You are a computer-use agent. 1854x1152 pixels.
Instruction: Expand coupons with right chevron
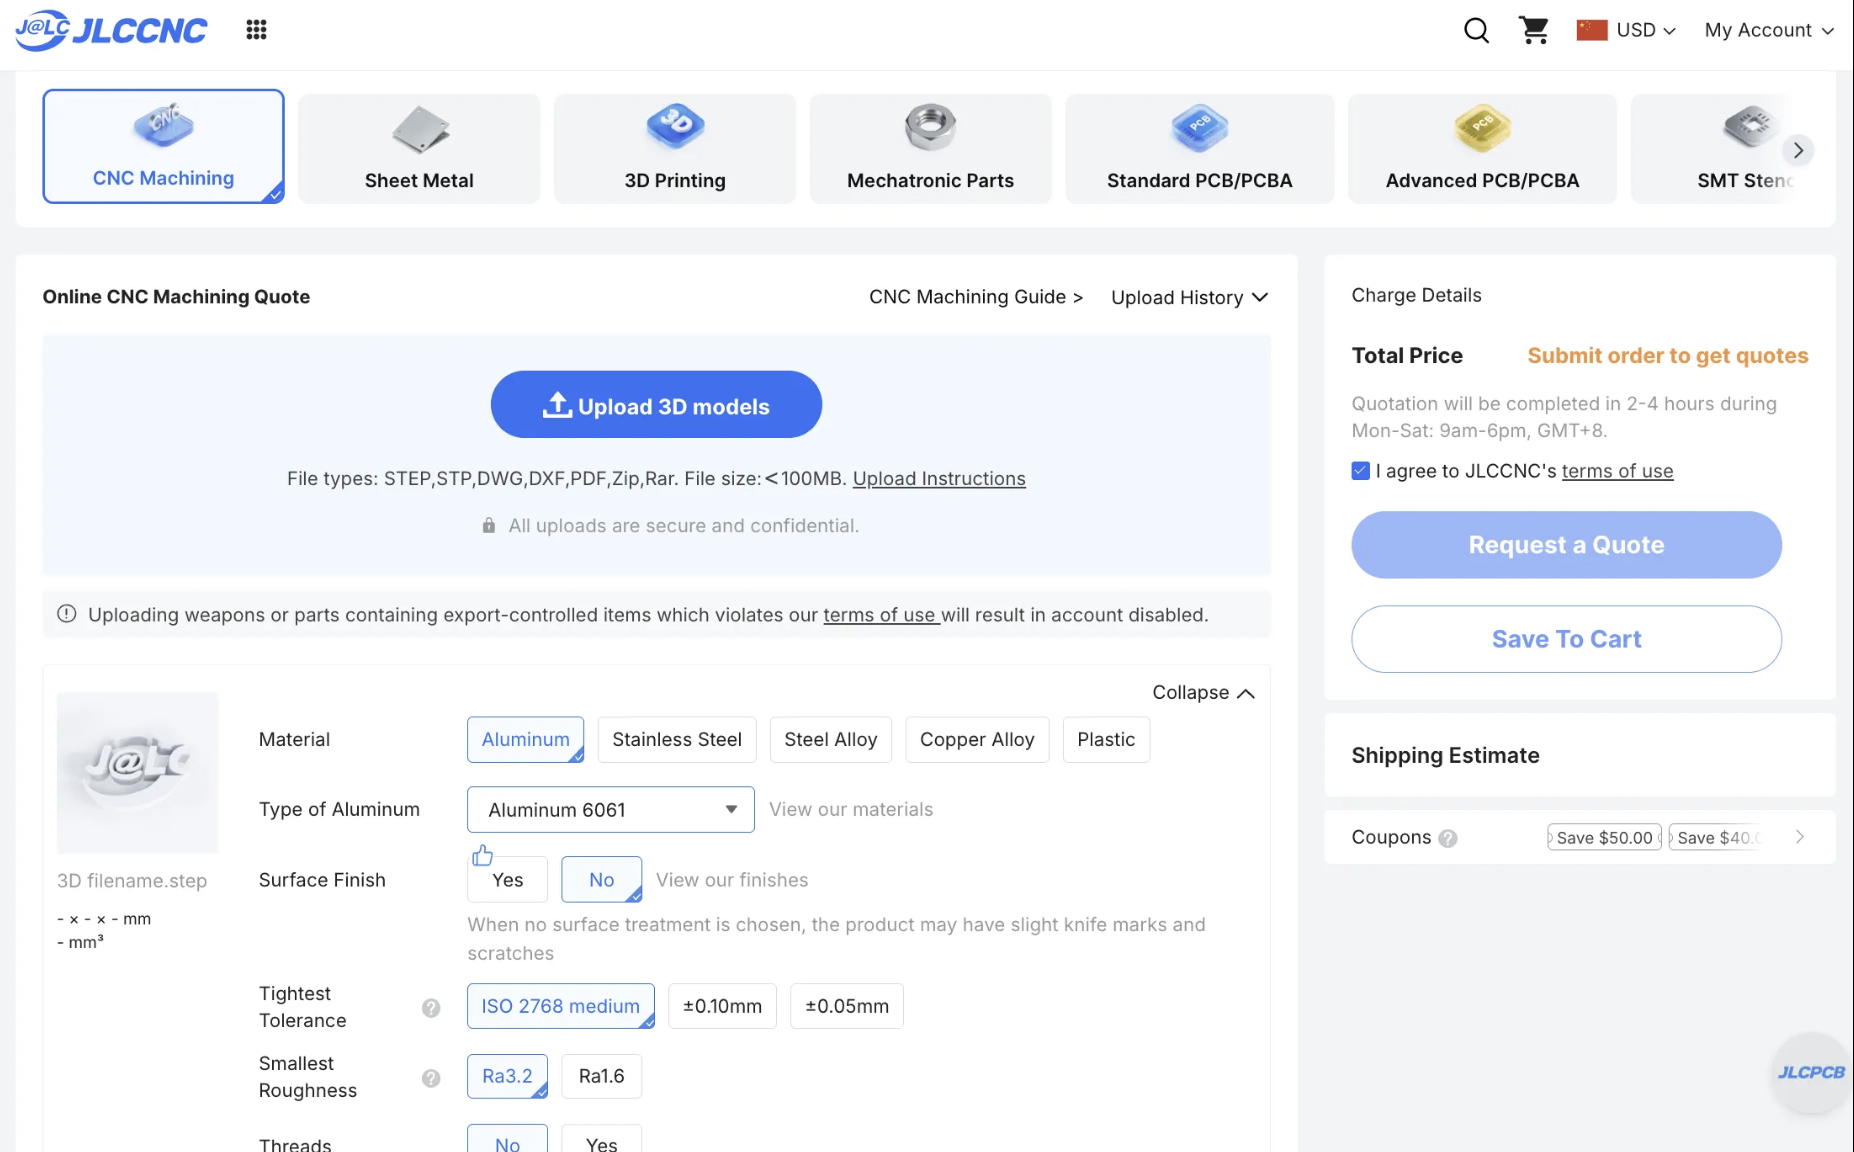1800,837
